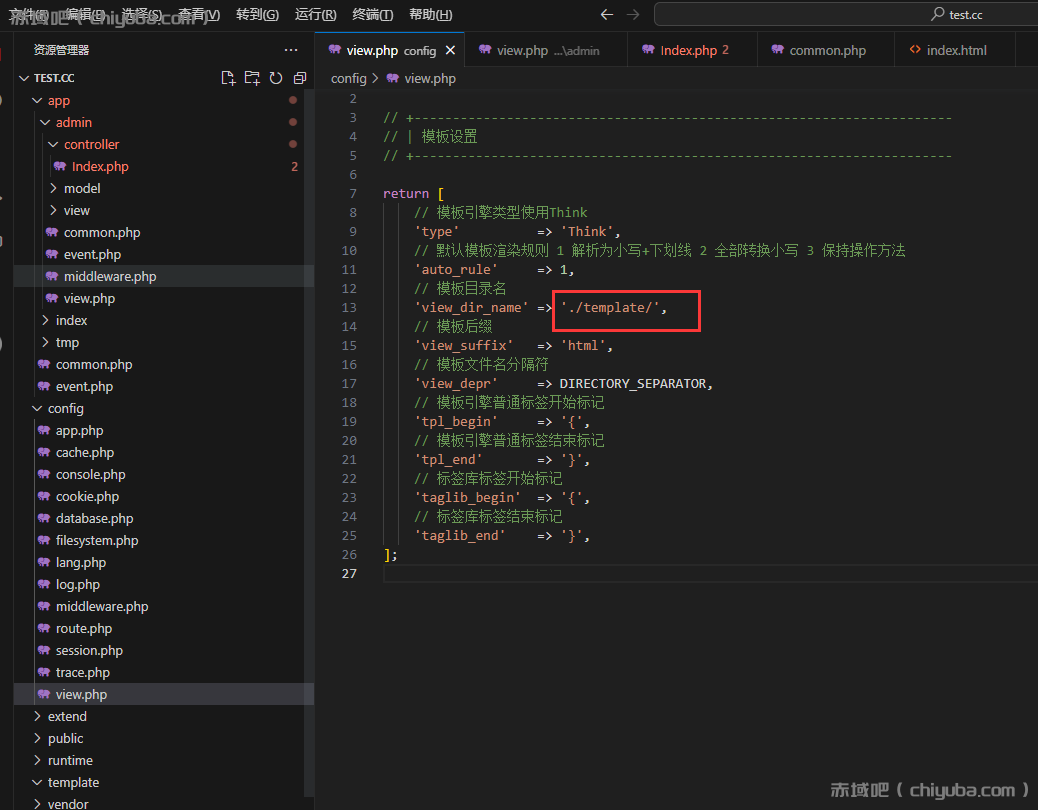The height and width of the screenshot is (810, 1038).
Task: Click the config breadcrumb segment
Action: [349, 78]
